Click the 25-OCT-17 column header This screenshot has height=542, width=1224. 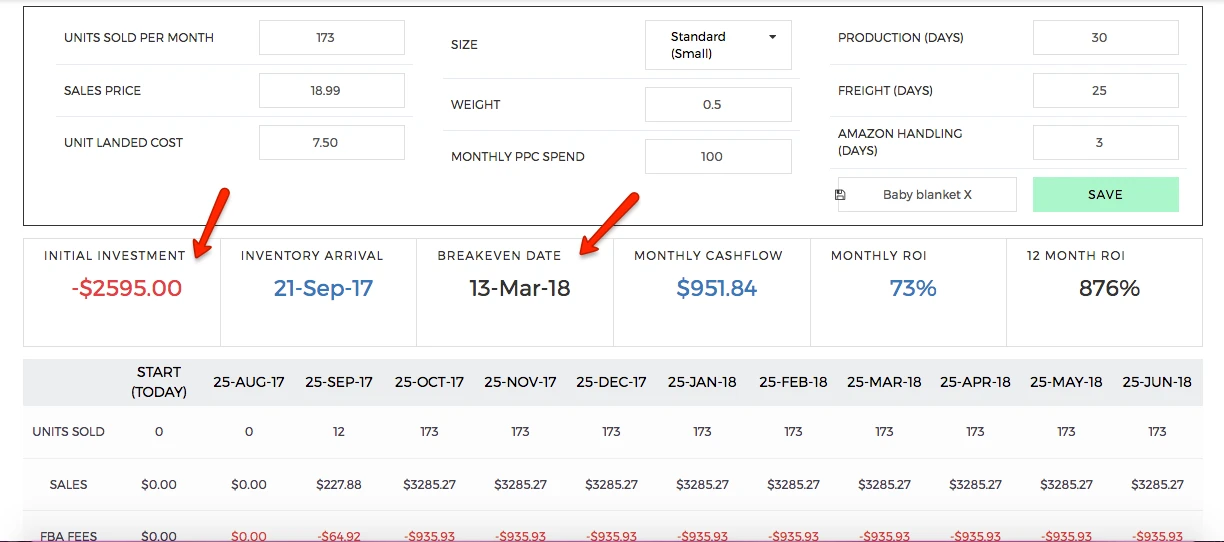430,382
